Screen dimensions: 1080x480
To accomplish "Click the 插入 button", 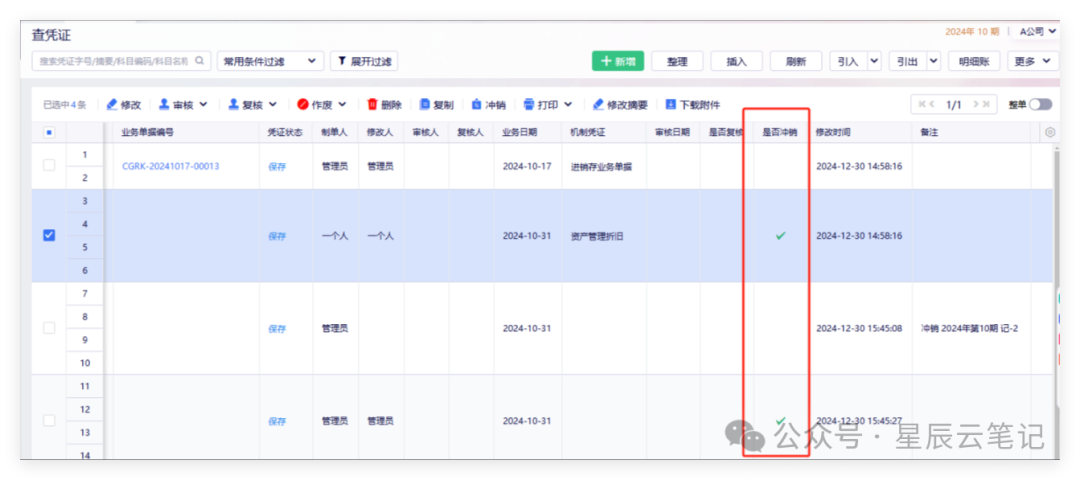I will (x=736, y=61).
